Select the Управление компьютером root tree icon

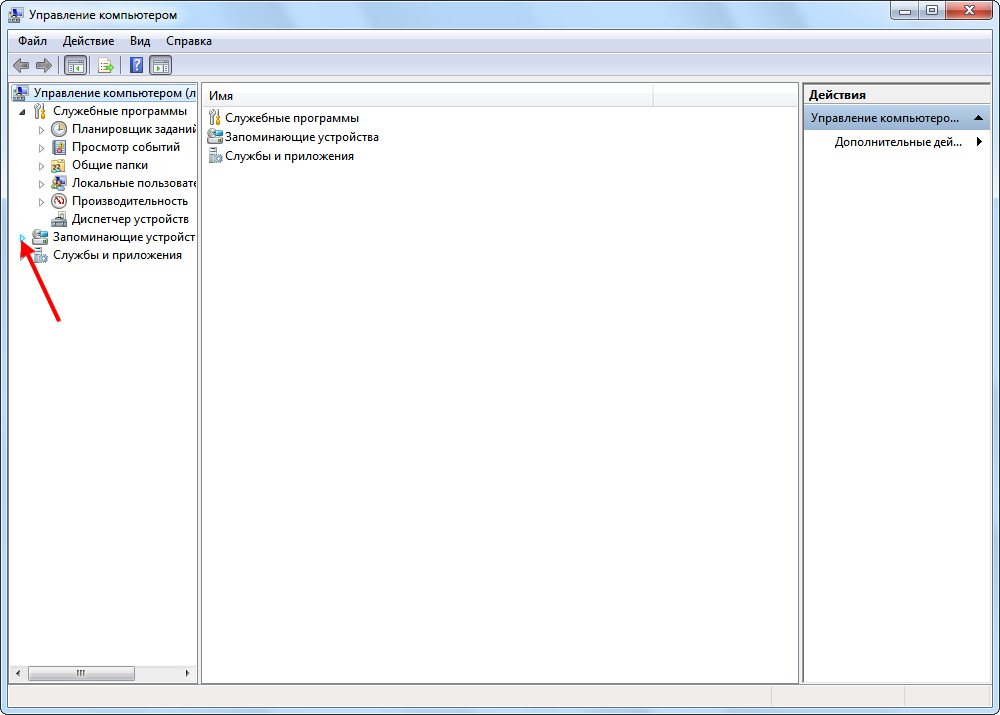(x=20, y=93)
